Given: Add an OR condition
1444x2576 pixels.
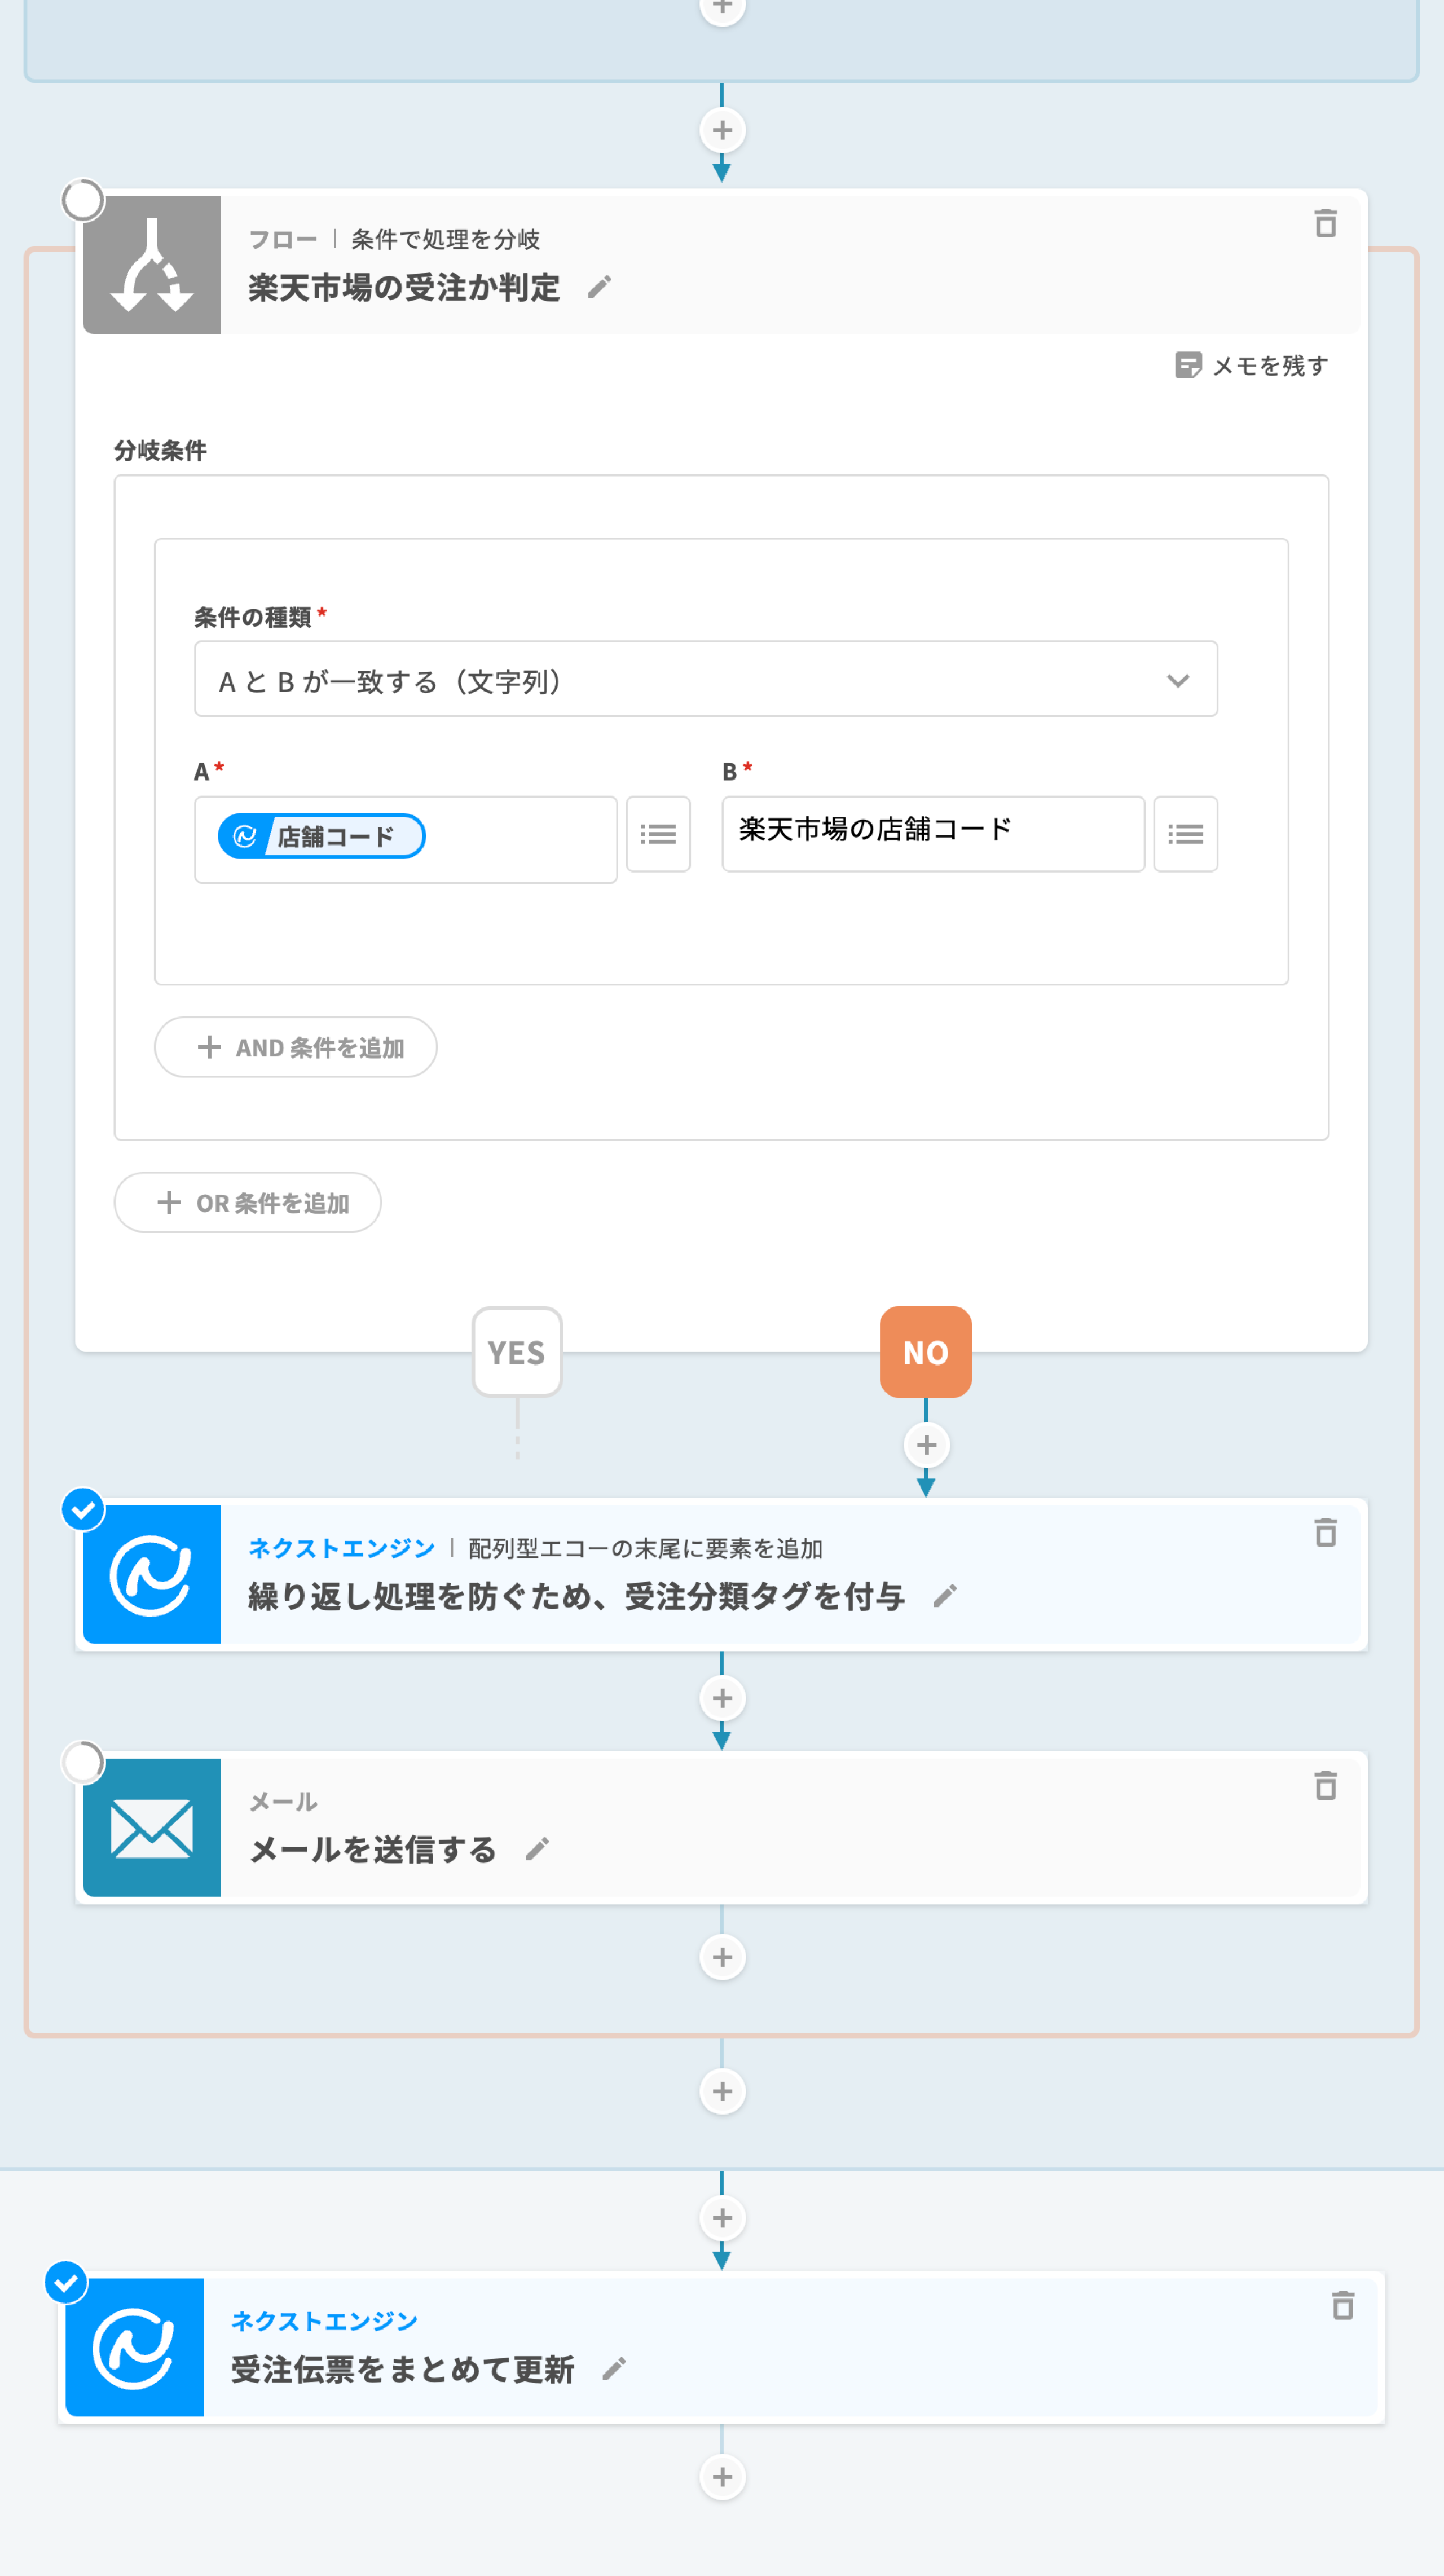Looking at the screenshot, I should point(248,1202).
